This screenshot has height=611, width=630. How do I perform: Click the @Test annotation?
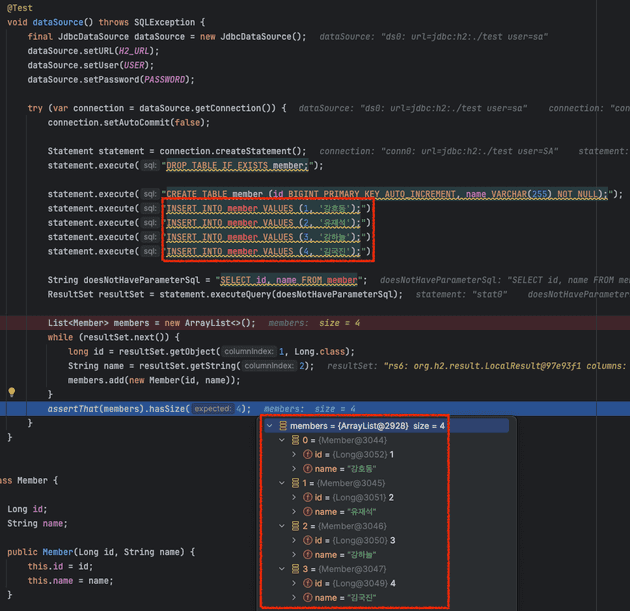[20, 8]
